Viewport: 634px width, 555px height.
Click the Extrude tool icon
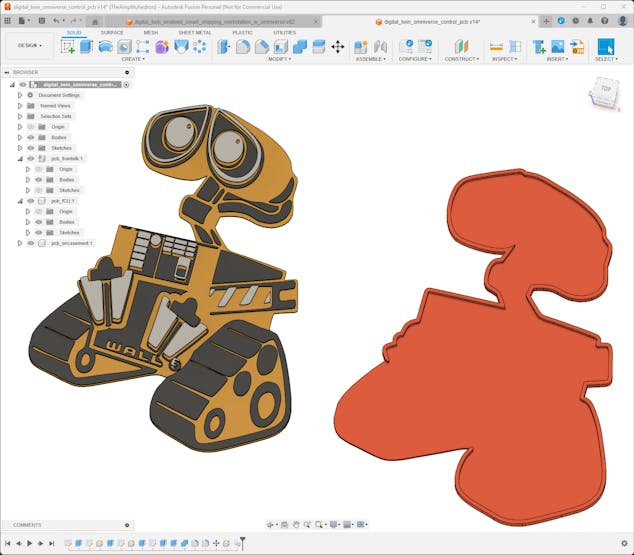tap(86, 46)
